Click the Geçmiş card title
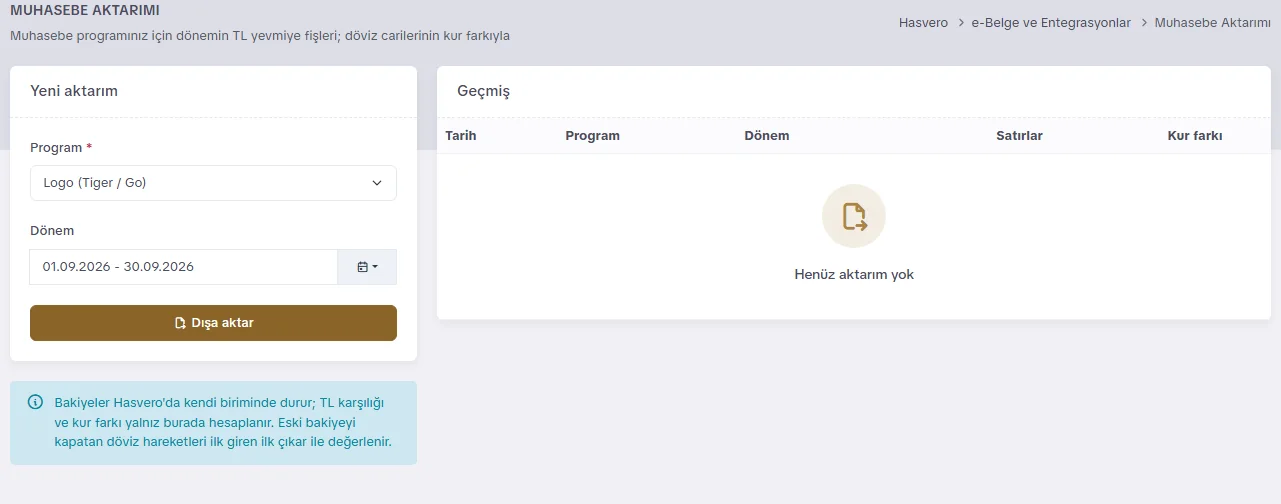The image size is (1281, 504). click(483, 91)
